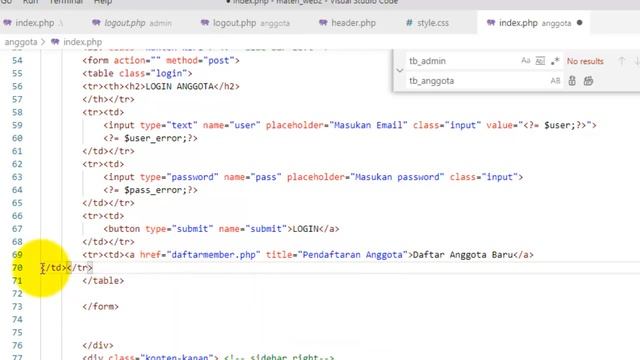Image resolution: width=640 pixels, height=360 pixels.
Task: Open the style.css tab
Action: (427, 23)
